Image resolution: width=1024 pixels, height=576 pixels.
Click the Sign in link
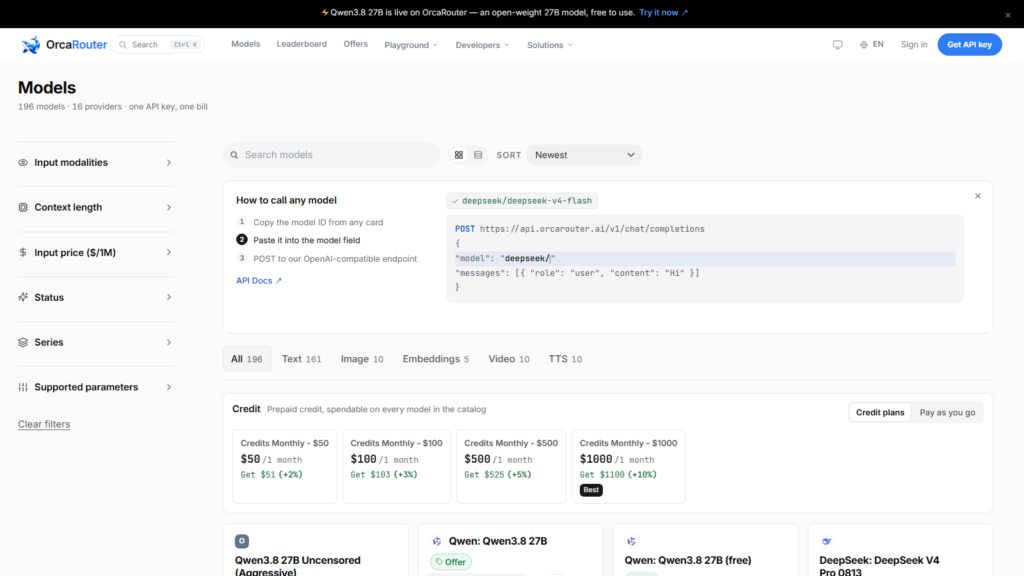[x=914, y=44]
